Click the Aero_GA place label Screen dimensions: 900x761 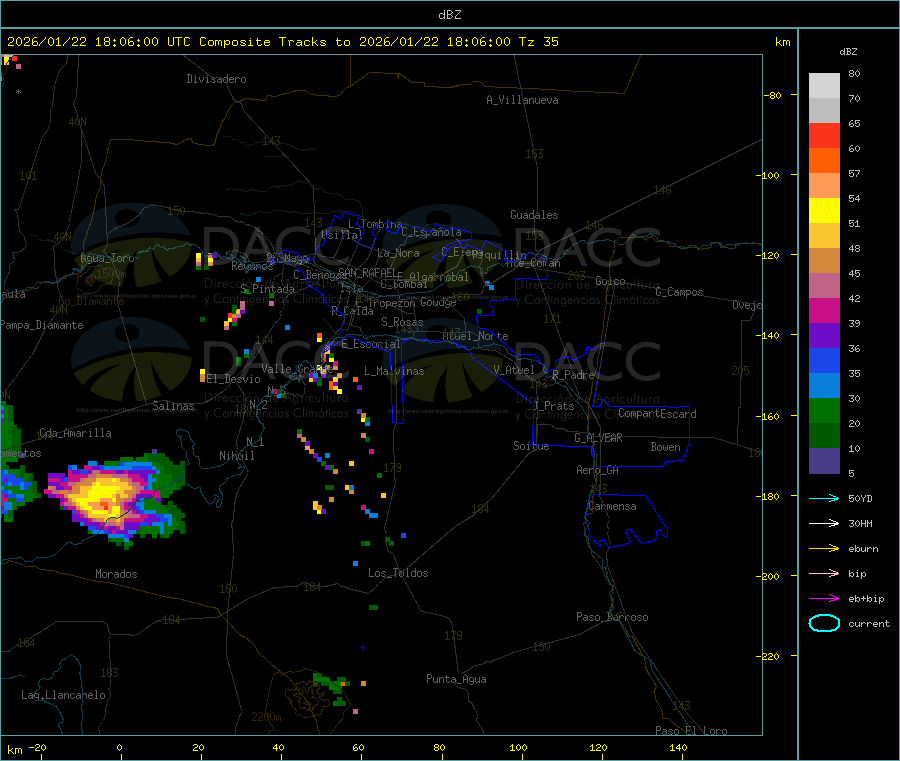[x=598, y=470]
